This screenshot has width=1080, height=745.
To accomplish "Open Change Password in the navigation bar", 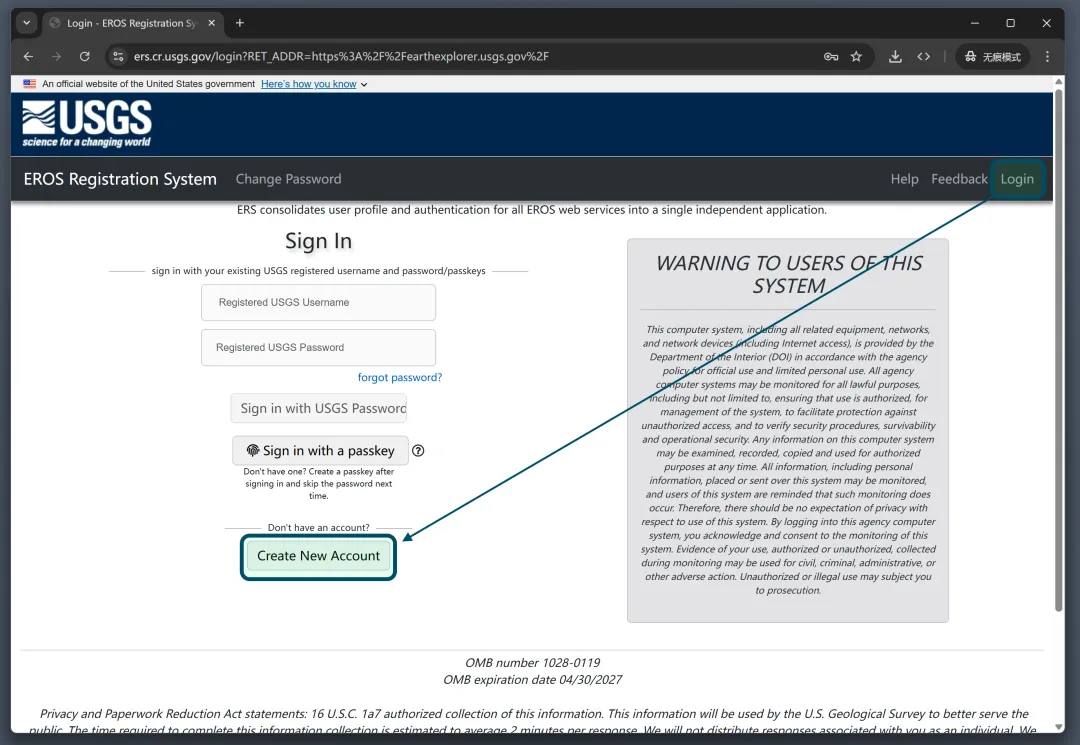I will [289, 179].
